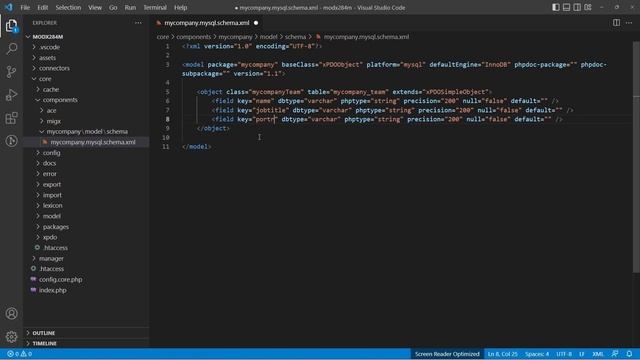This screenshot has height=360, width=640.
Task: Change indentation via Spaces: 4
Action: click(x=537, y=354)
